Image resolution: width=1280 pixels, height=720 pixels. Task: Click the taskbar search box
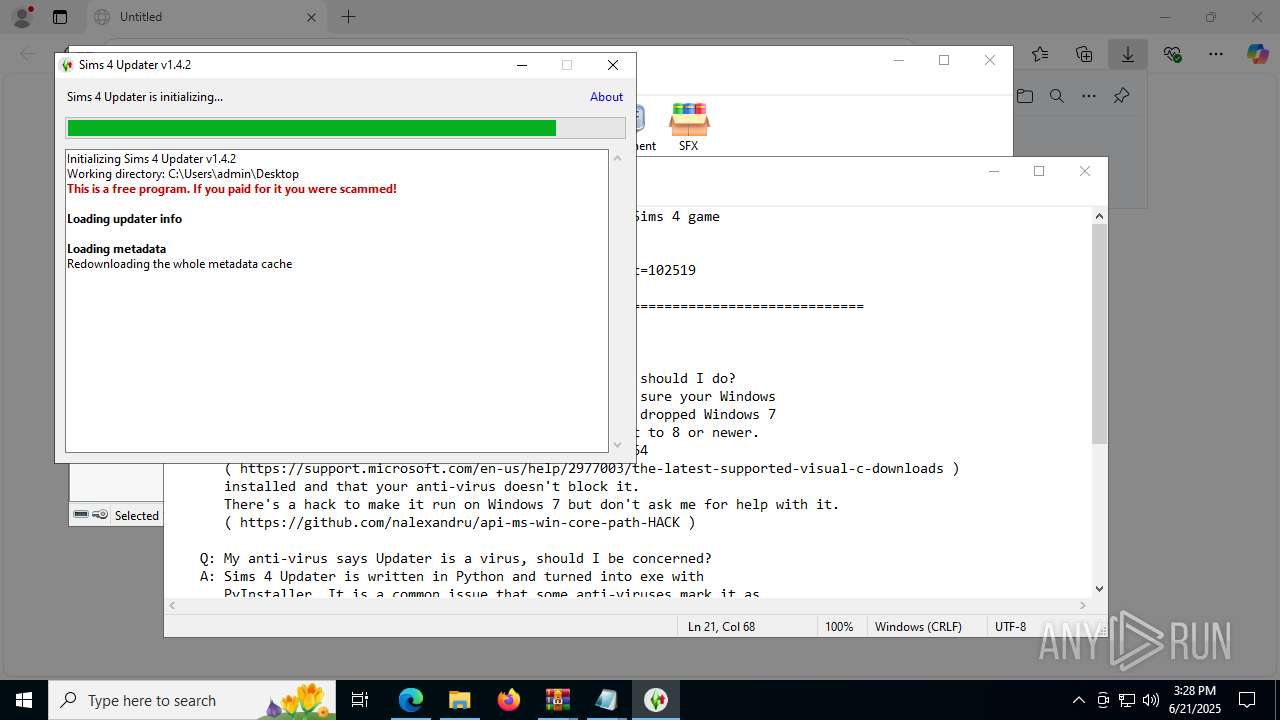tap(193, 700)
